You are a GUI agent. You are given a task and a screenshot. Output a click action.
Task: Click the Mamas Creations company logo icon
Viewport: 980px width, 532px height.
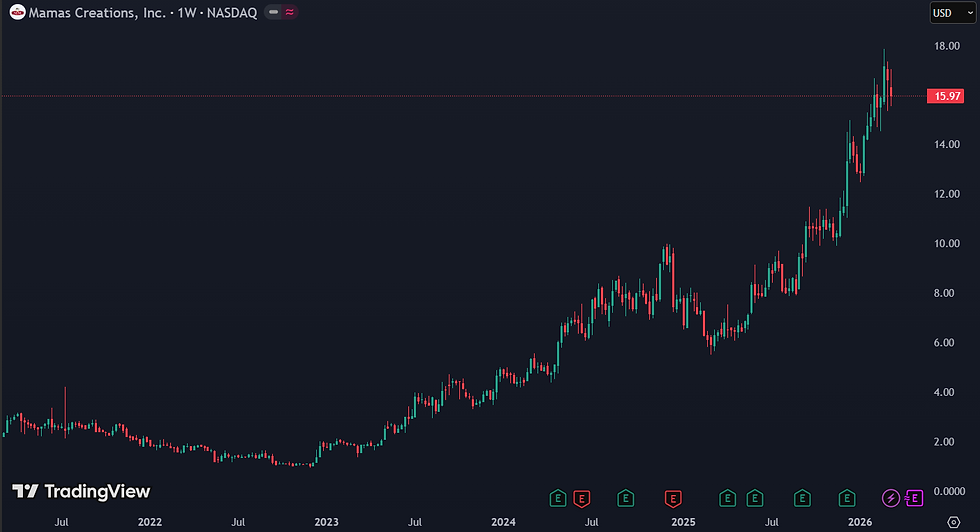(x=18, y=12)
